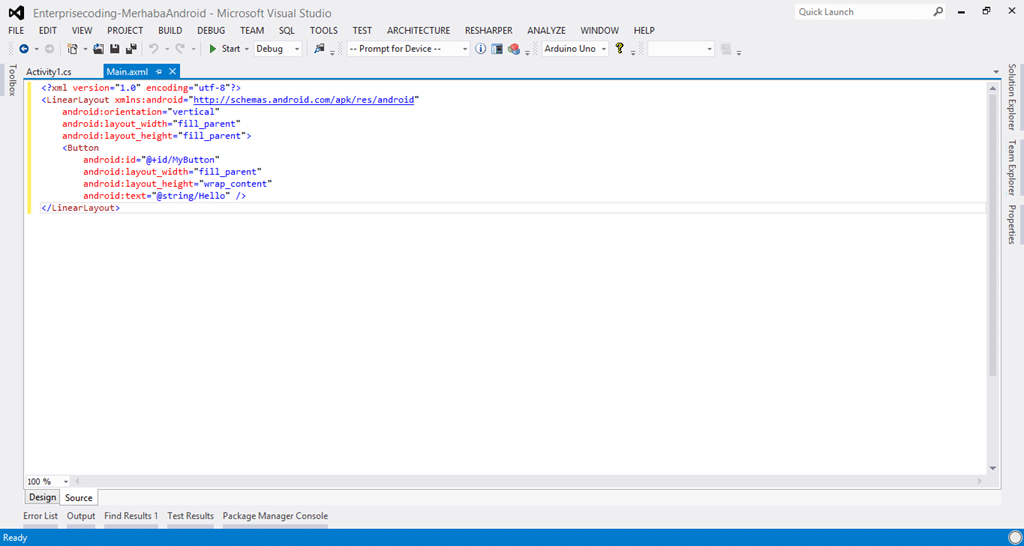
Task: Click the Navigate Backward arrow icon
Action: coord(24,48)
